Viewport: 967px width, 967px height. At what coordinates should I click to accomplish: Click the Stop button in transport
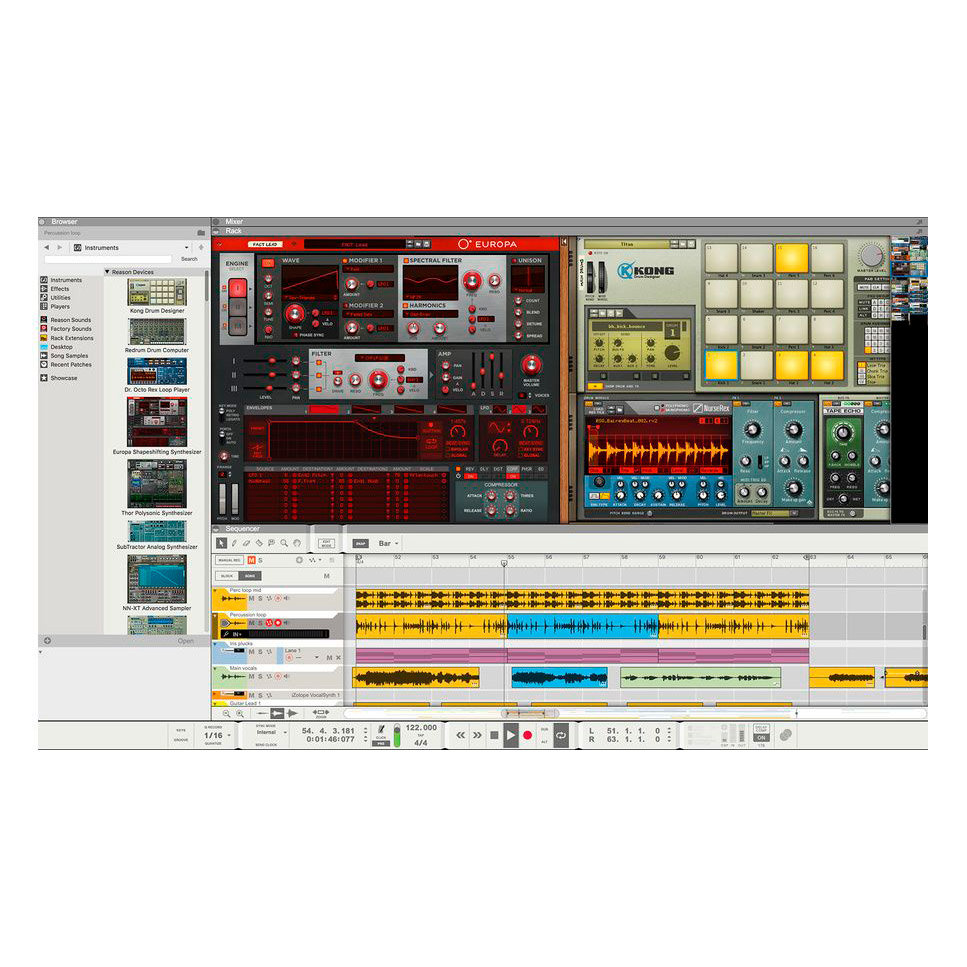tap(494, 735)
